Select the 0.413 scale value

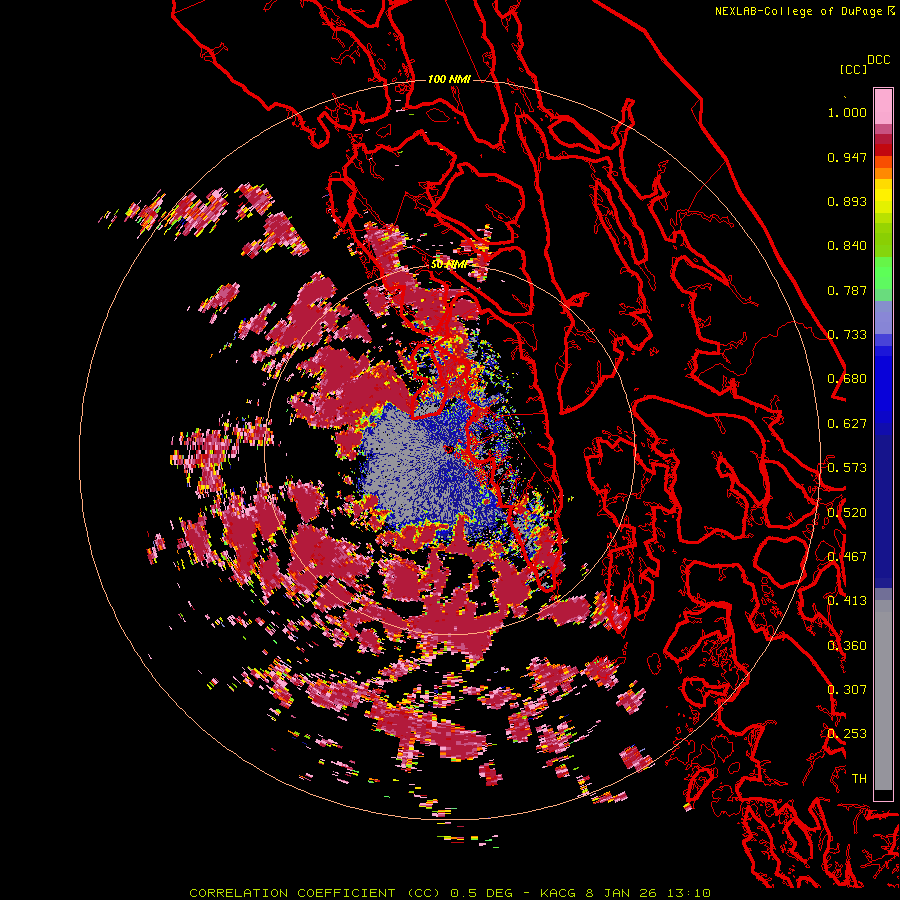coord(847,601)
